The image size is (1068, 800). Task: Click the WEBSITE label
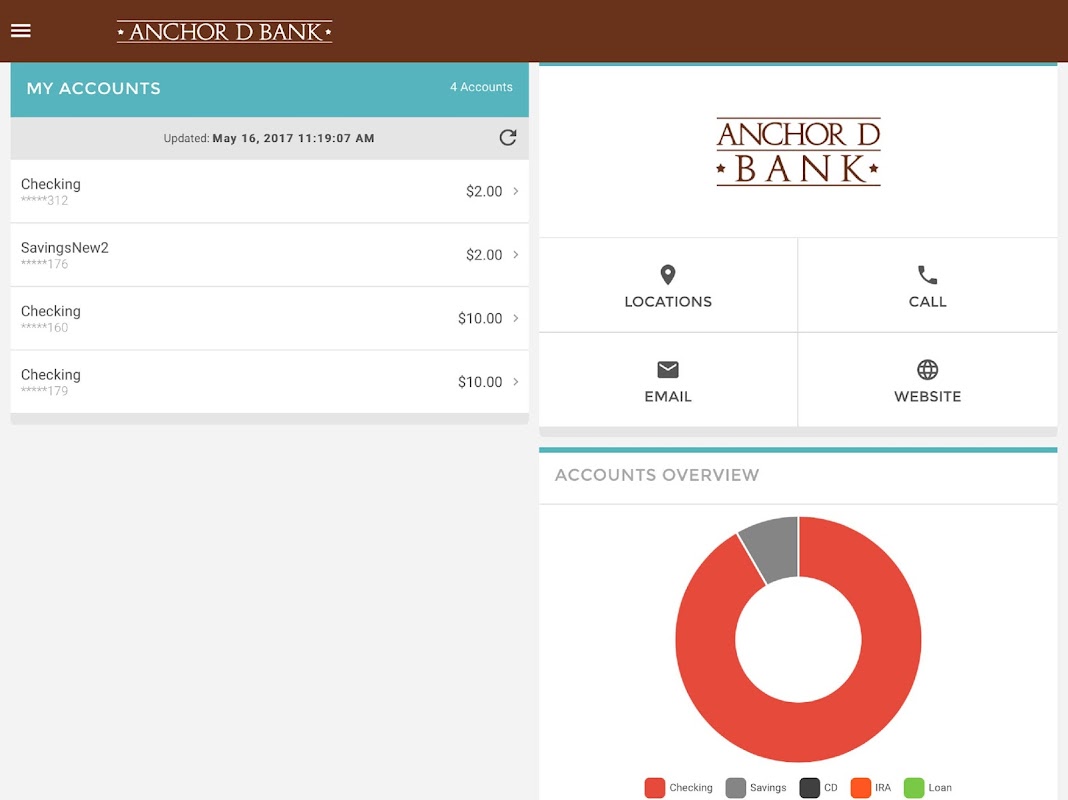(927, 396)
